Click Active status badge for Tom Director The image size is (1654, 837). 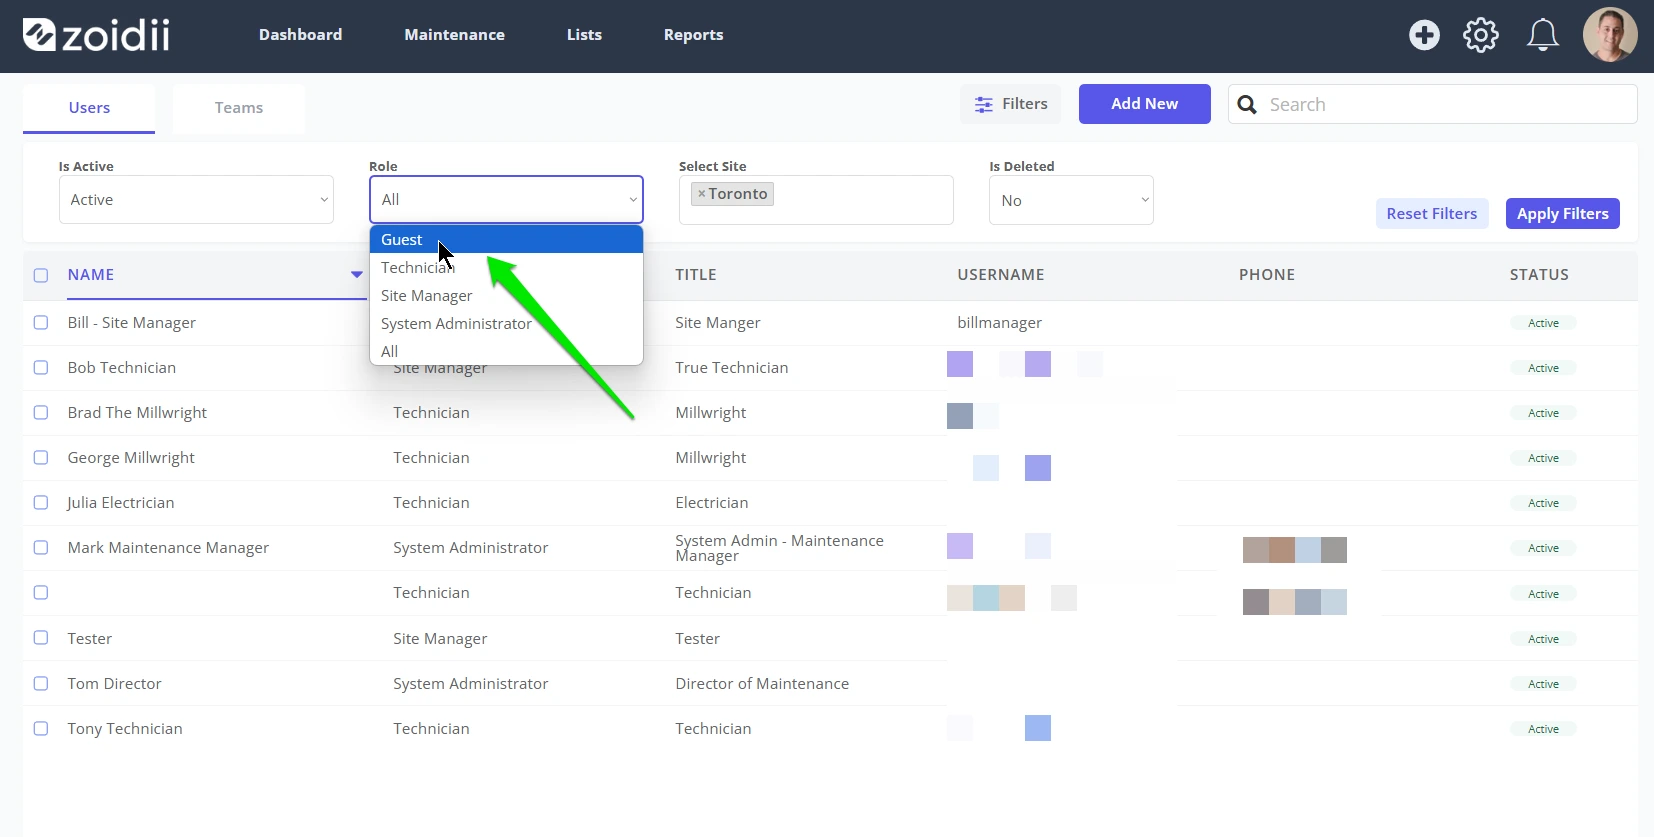(1543, 684)
